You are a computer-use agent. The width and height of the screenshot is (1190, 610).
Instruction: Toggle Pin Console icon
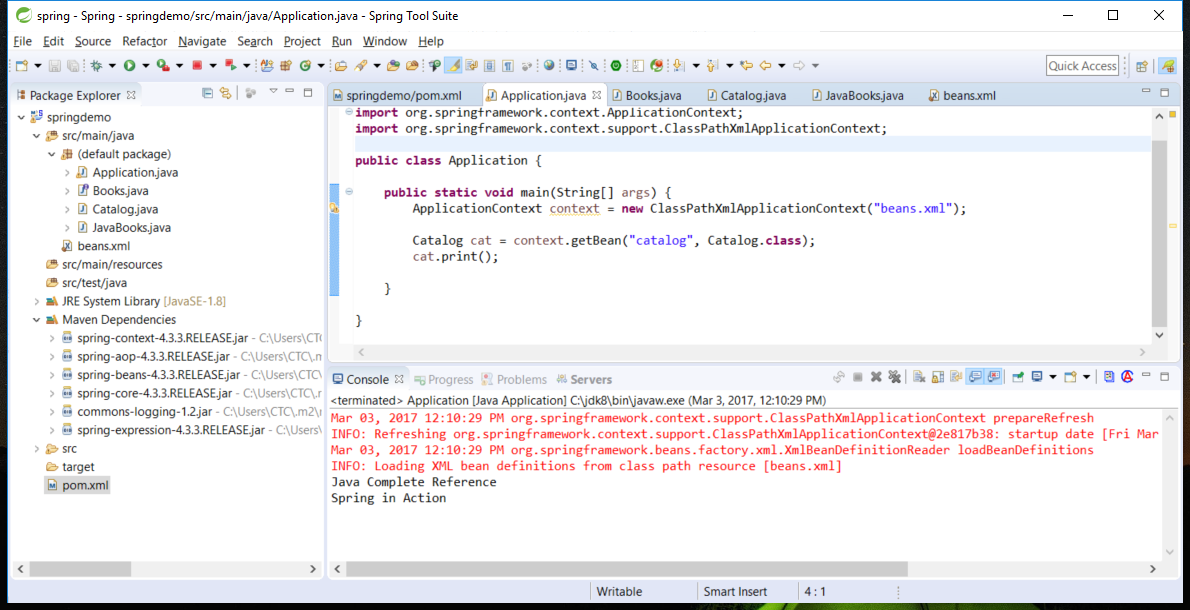(1018, 377)
